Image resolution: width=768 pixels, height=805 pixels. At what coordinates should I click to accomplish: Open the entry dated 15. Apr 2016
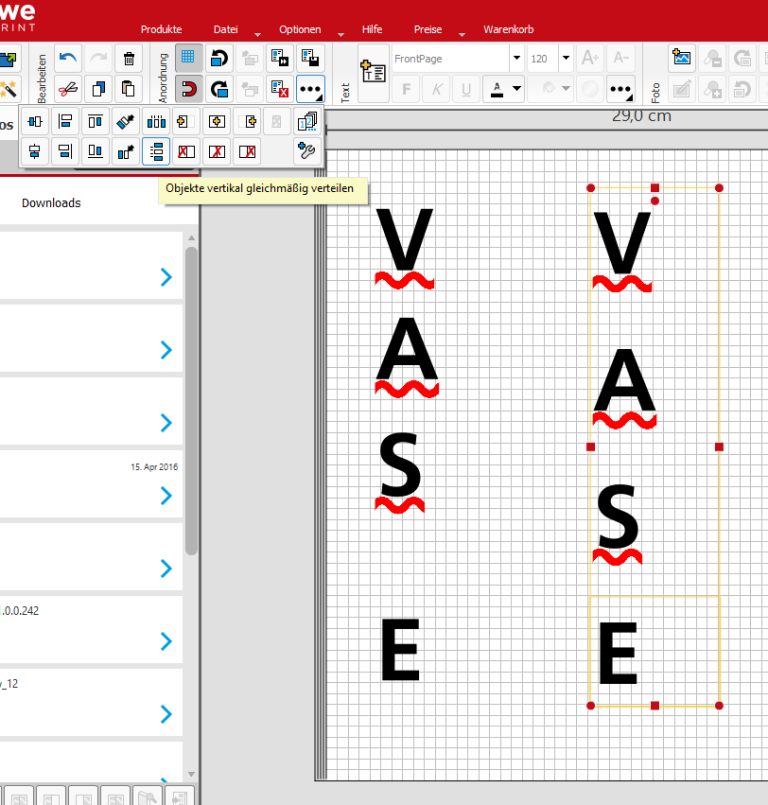point(166,495)
